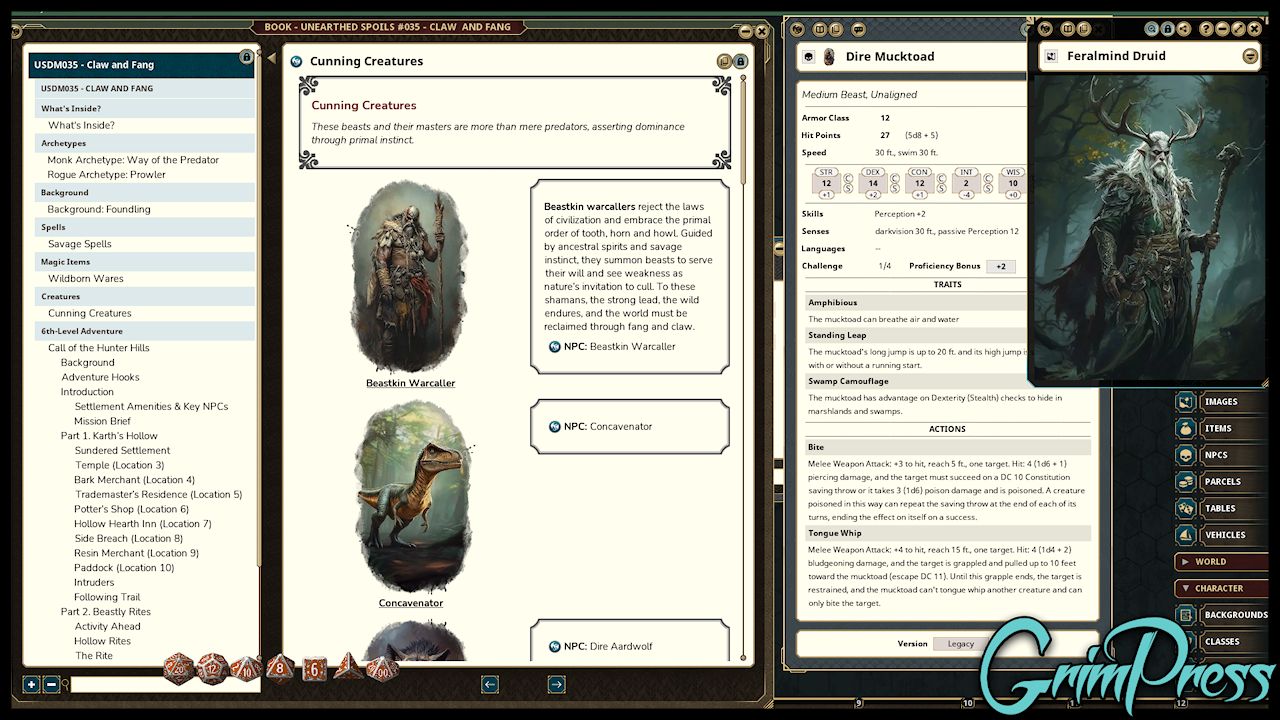Open help for Feralmind Druid window

click(x=1207, y=29)
